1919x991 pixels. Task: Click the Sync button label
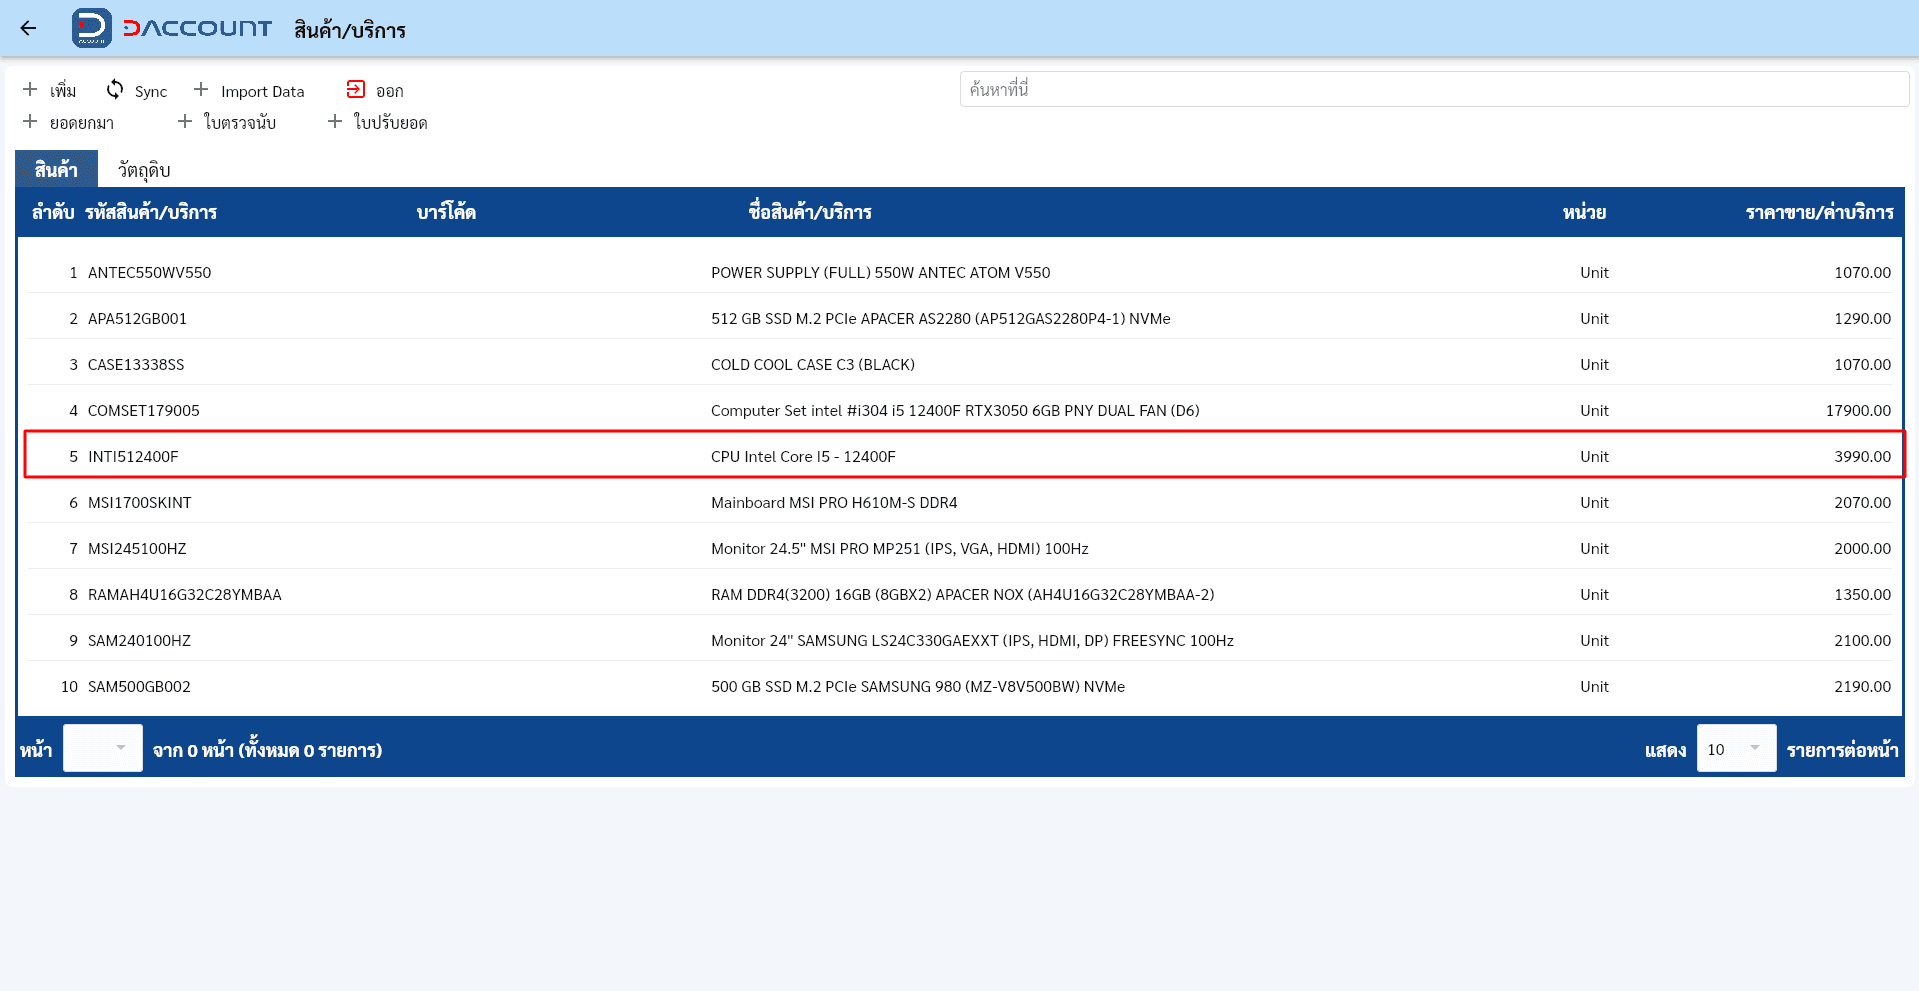point(151,91)
